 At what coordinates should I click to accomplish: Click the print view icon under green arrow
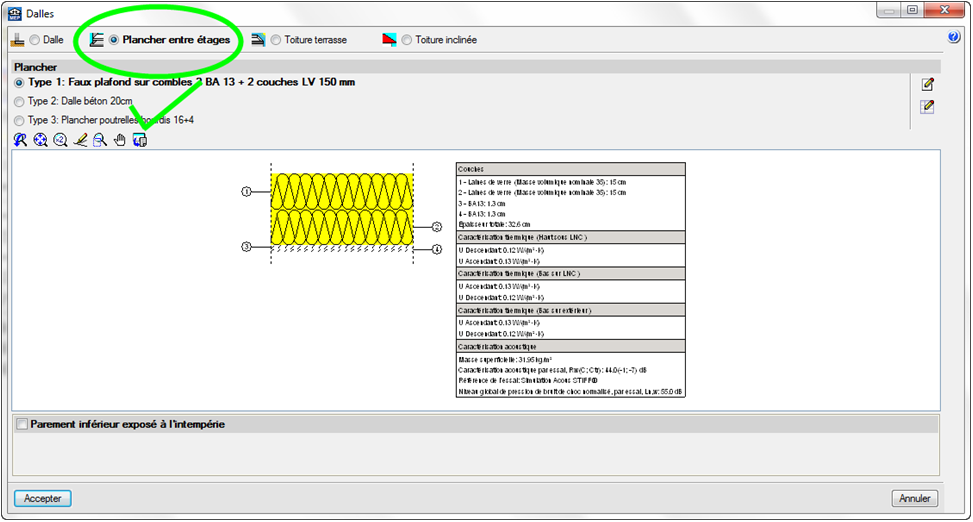click(x=140, y=140)
